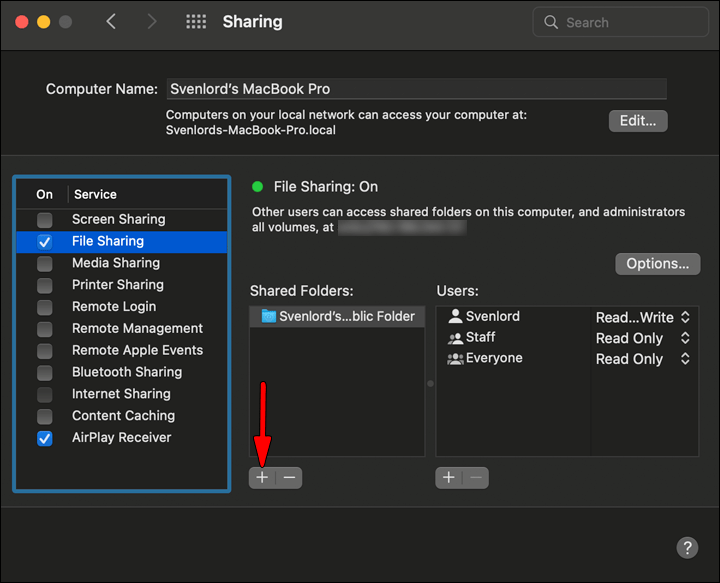Click the Svenlord single-user icon
Image resolution: width=720 pixels, height=583 pixels.
click(x=455, y=316)
